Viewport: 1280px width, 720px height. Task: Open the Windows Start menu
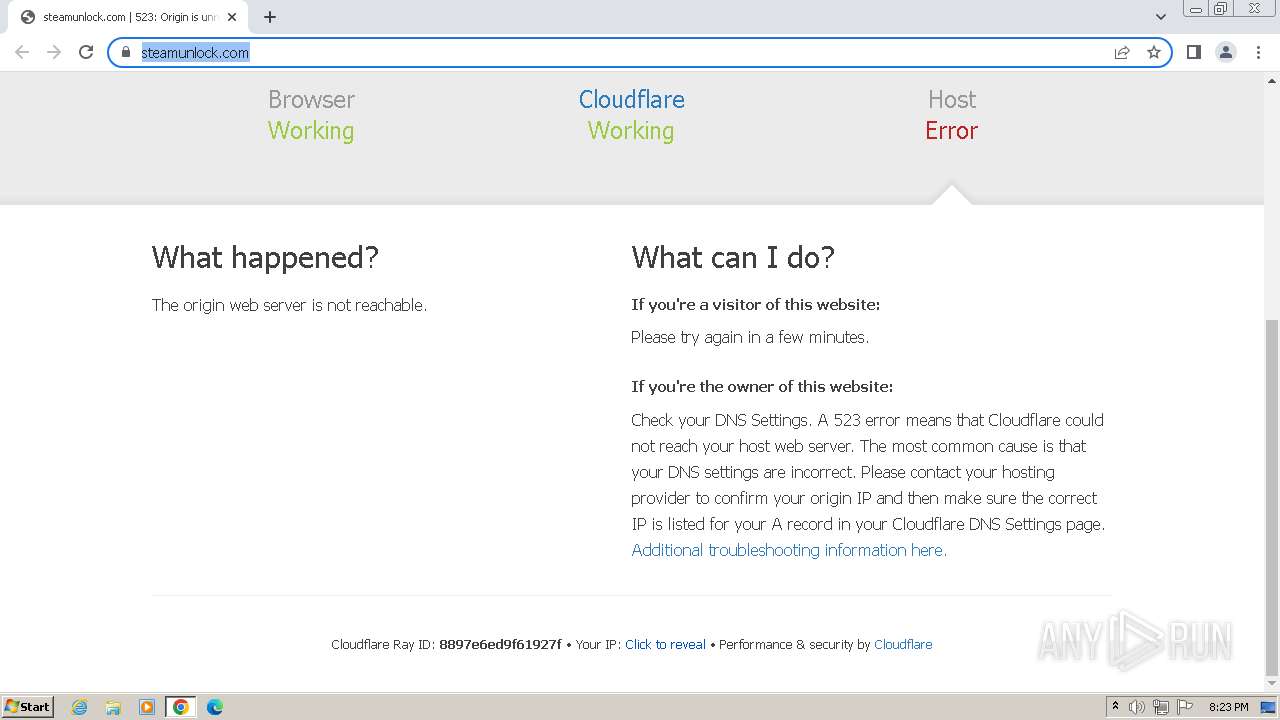tap(27, 707)
